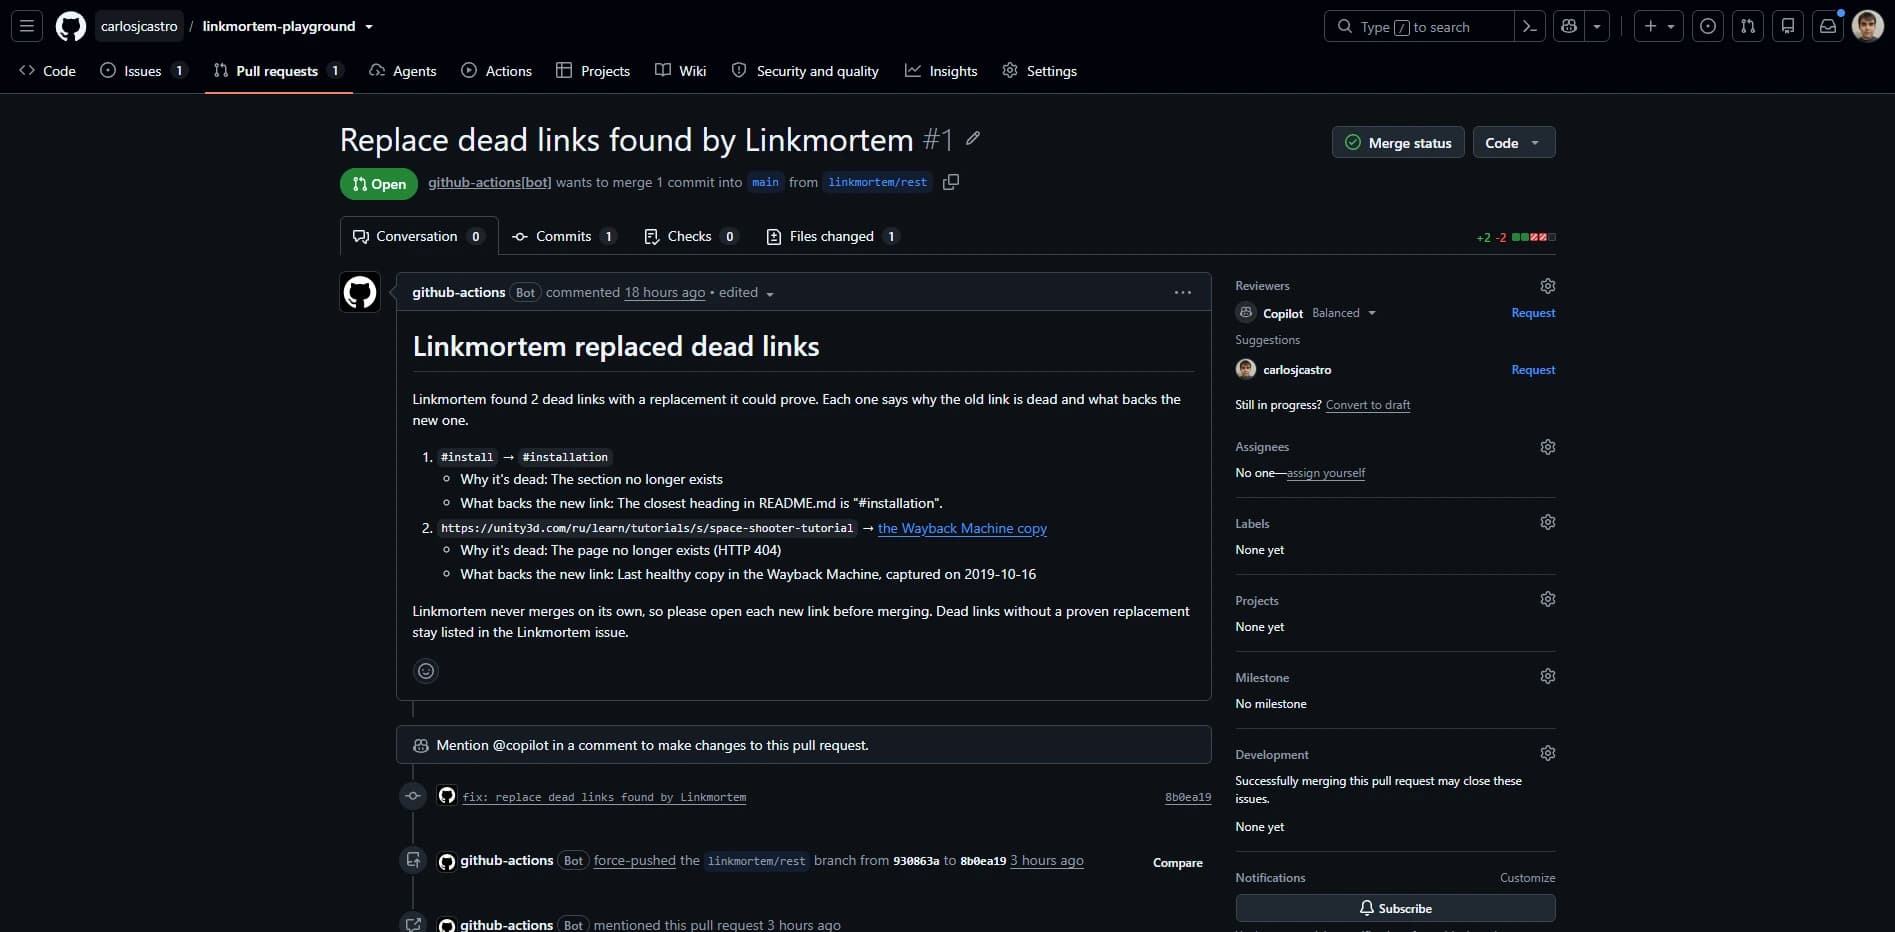
Task: Open the Reviewers settings gear
Action: [x=1548, y=286]
